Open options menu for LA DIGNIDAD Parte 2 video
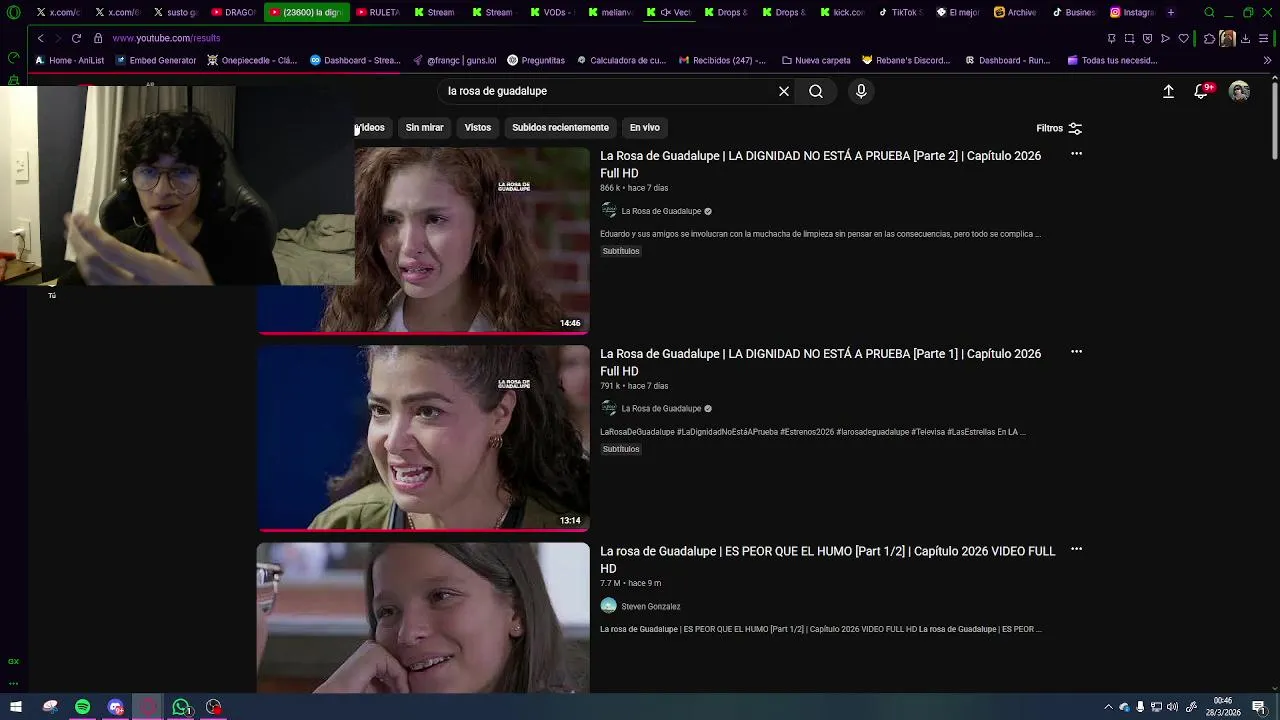Viewport: 1280px width, 720px height. (1076, 154)
